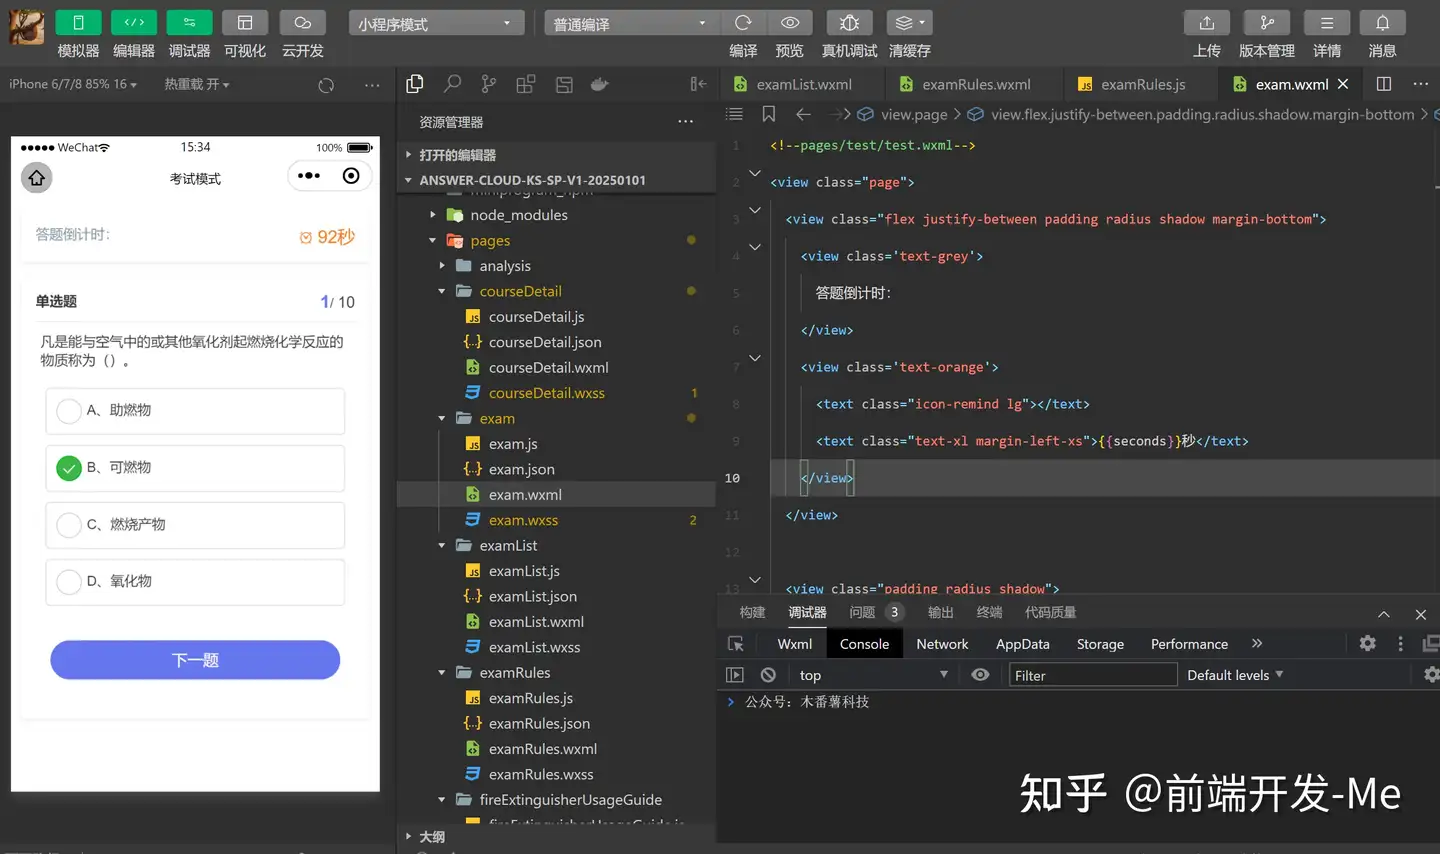Click the editor bookmark icon
The image size is (1440, 854).
pyautogui.click(x=768, y=114)
